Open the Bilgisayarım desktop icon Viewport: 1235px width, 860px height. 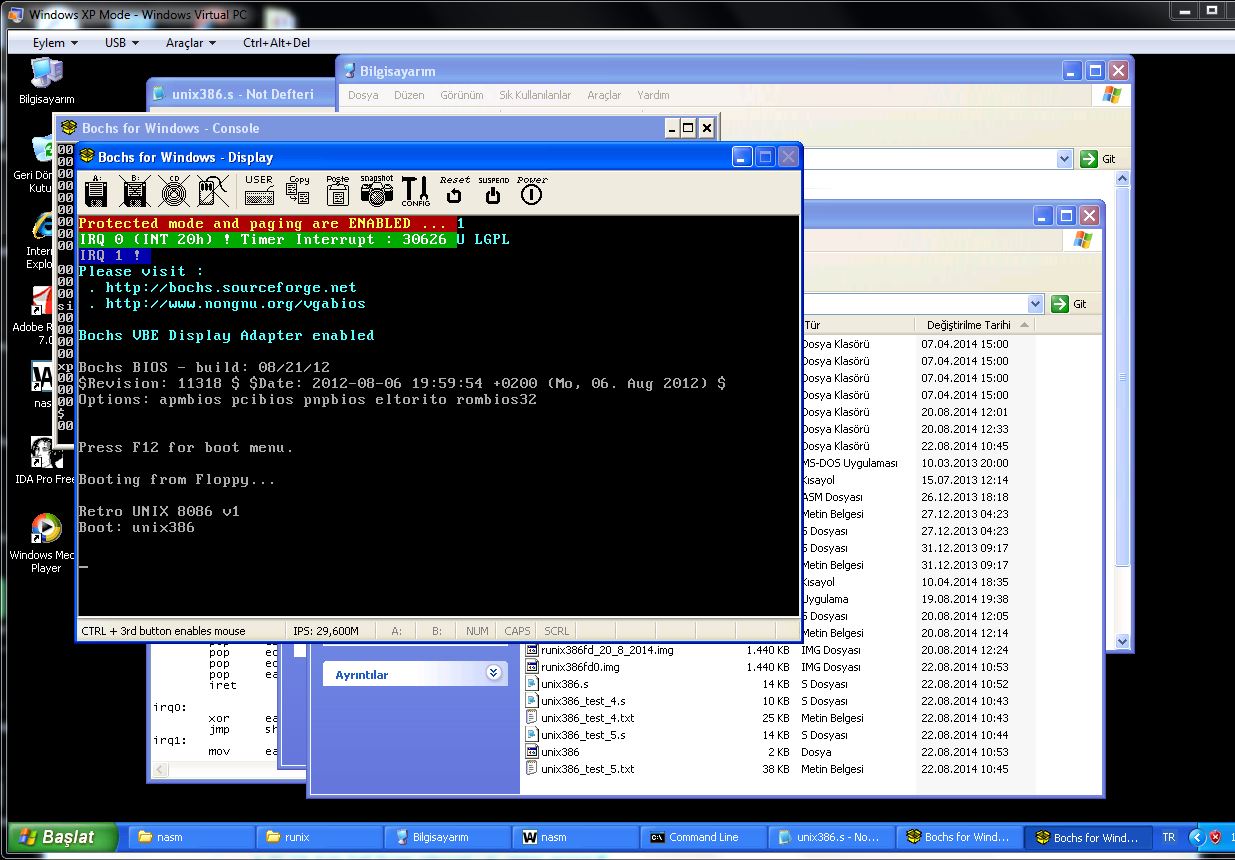[x=46, y=81]
